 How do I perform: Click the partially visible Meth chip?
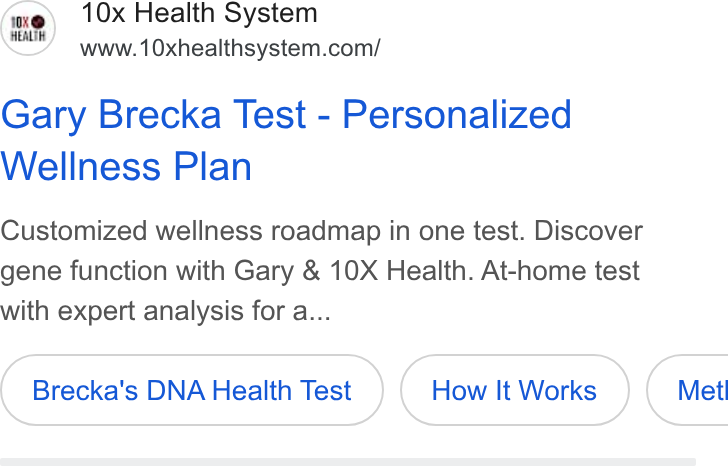pos(688,390)
